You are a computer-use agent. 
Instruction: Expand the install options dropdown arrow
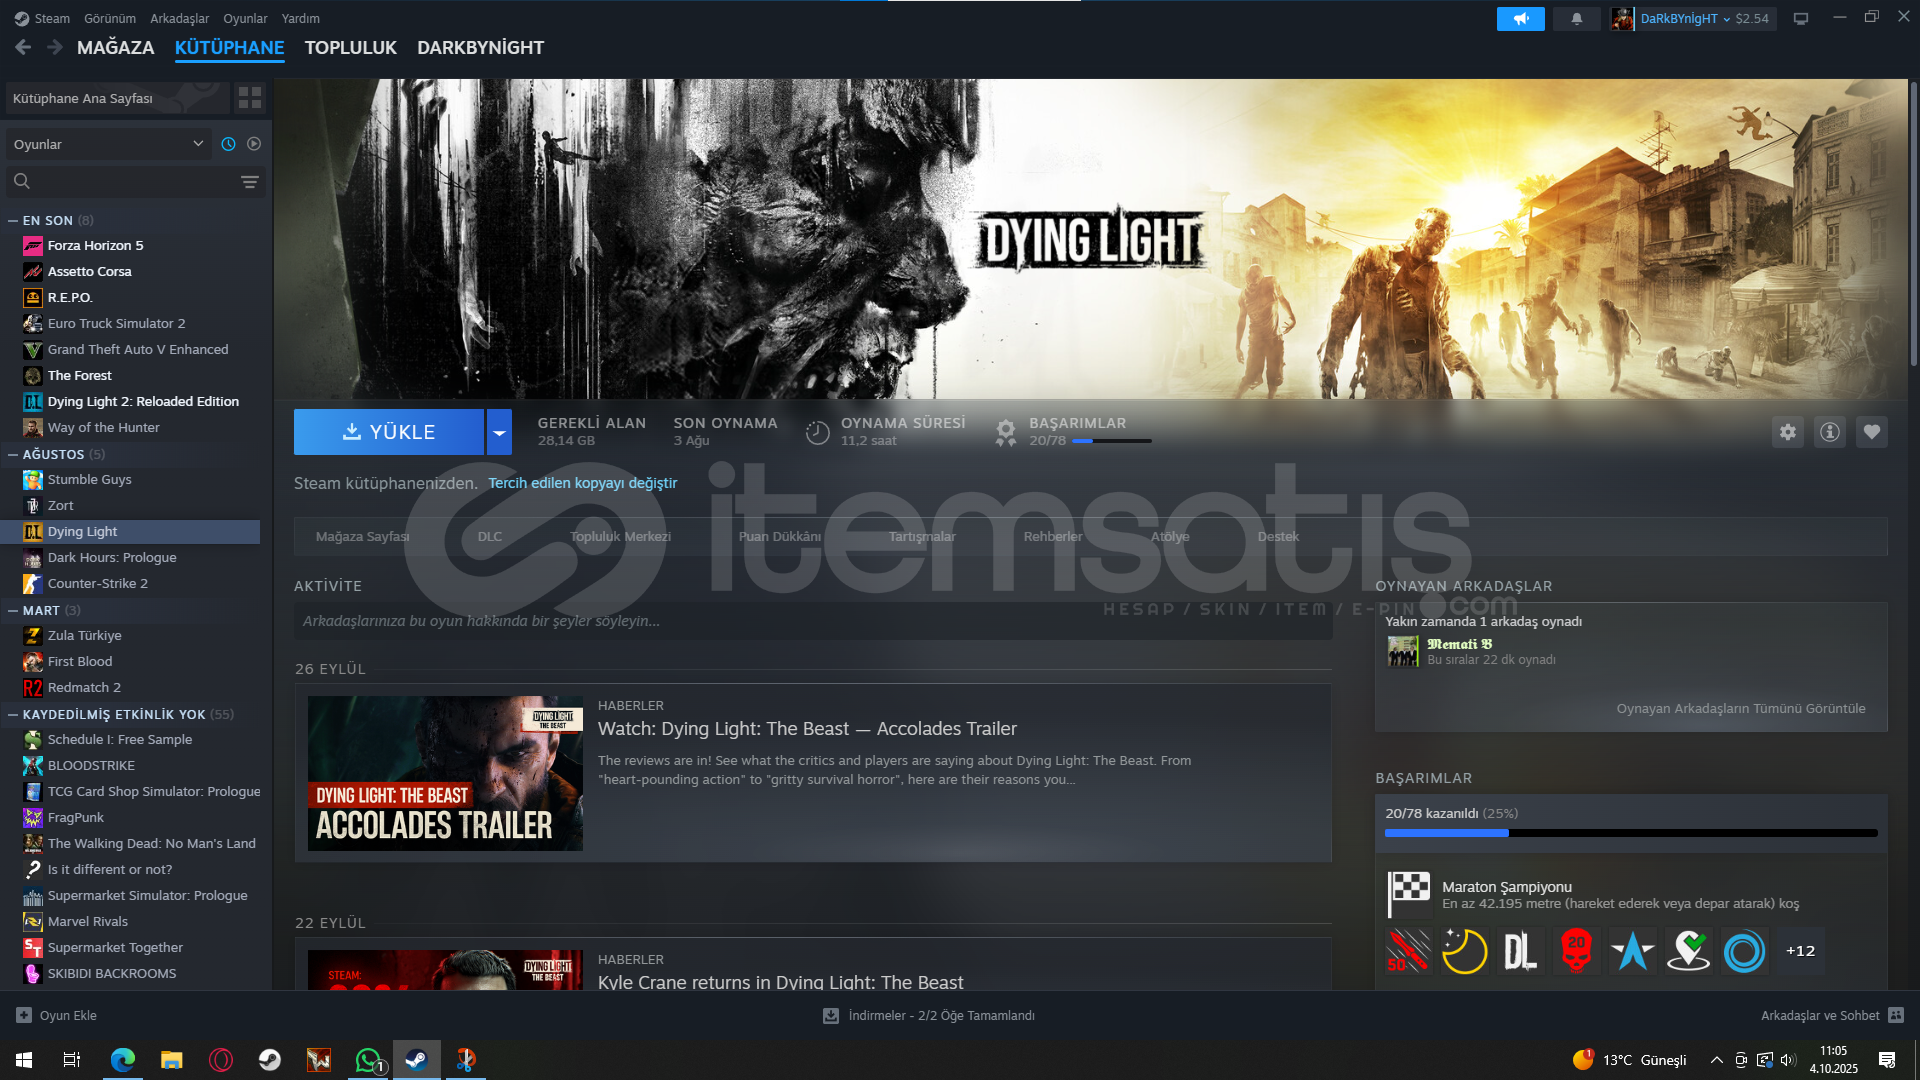[499, 432]
